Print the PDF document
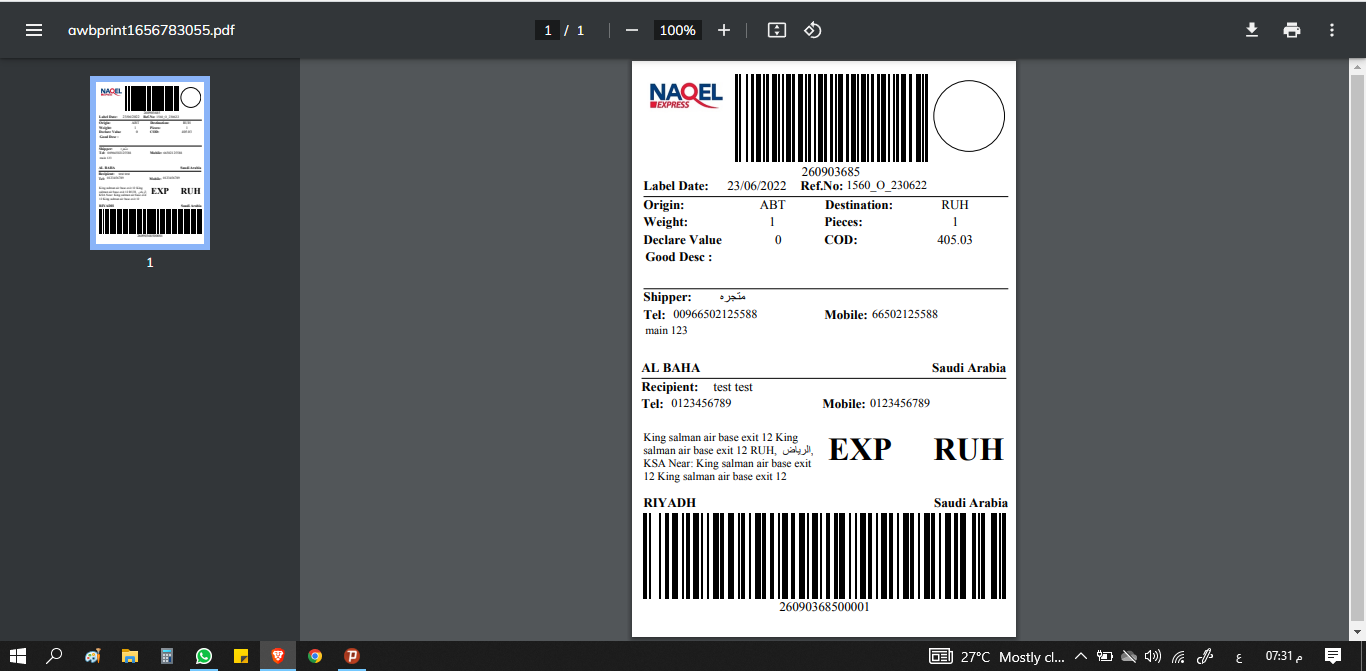Image resolution: width=1366 pixels, height=671 pixels. click(x=1292, y=30)
